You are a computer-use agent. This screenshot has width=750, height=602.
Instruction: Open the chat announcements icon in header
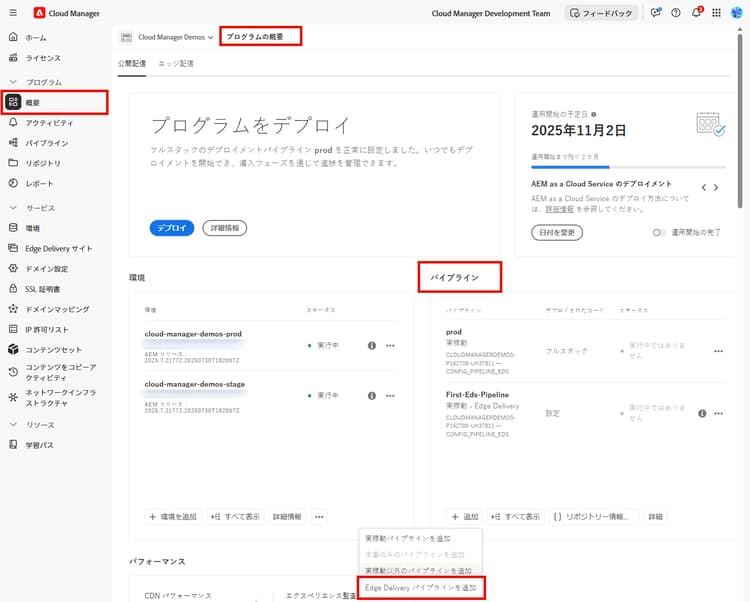coord(655,13)
